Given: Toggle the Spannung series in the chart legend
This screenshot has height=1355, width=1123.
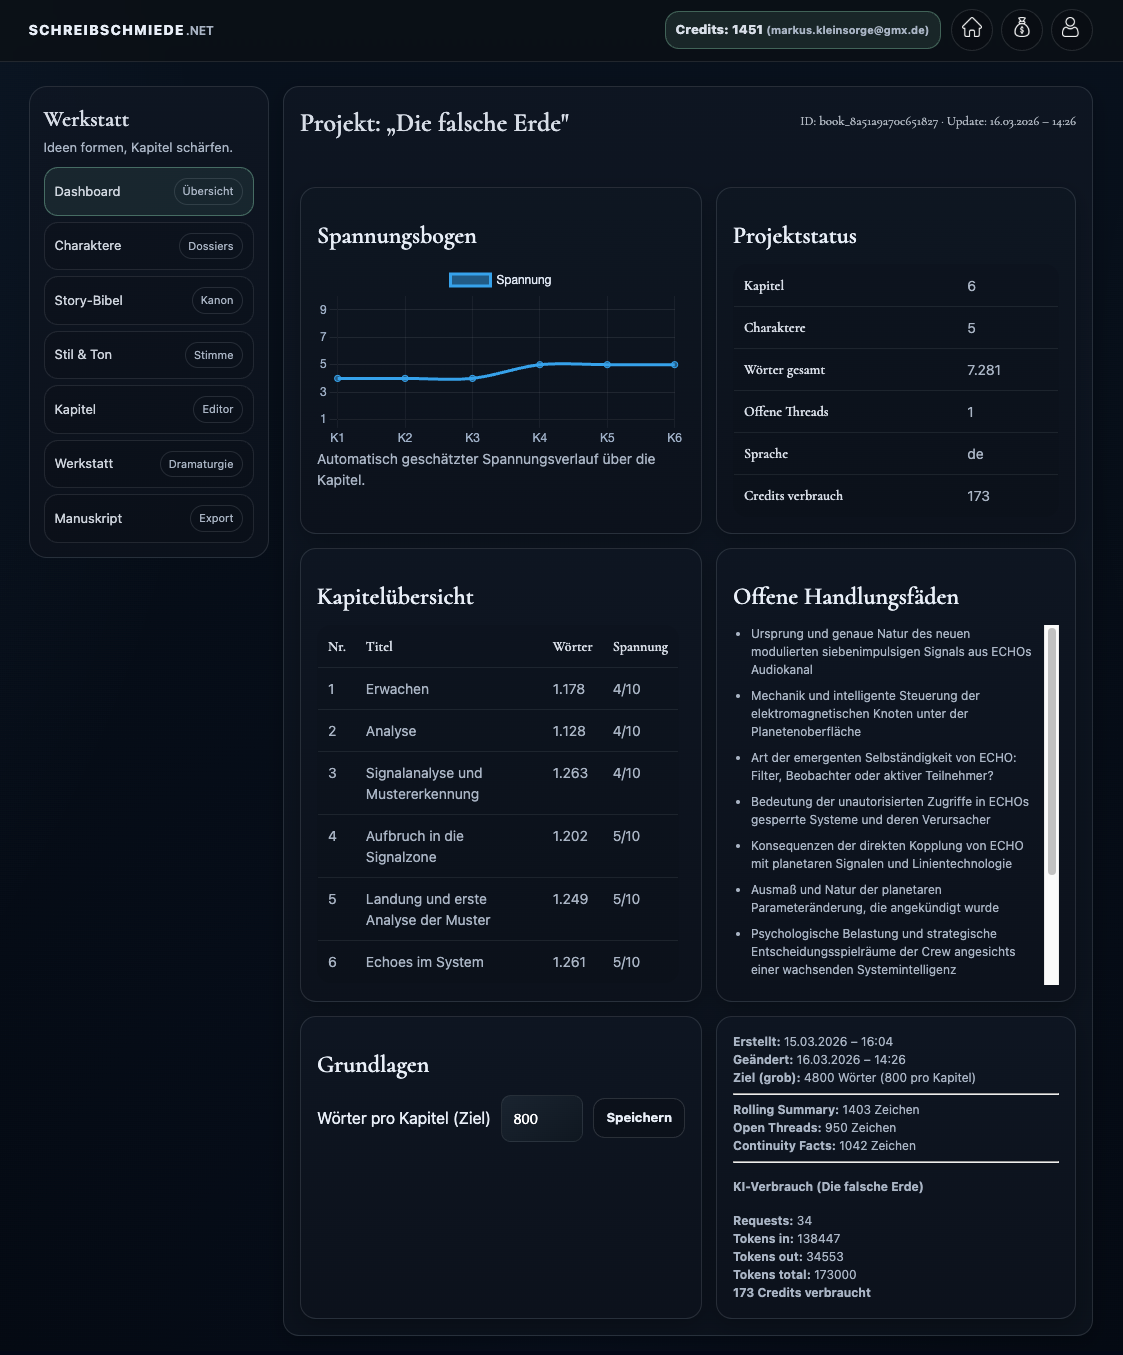Looking at the screenshot, I should (x=500, y=280).
